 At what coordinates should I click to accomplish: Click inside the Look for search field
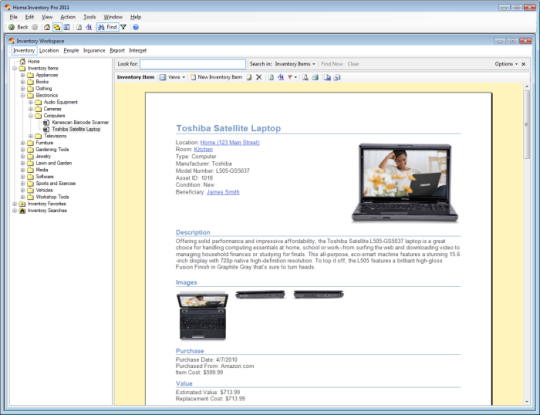coord(193,64)
